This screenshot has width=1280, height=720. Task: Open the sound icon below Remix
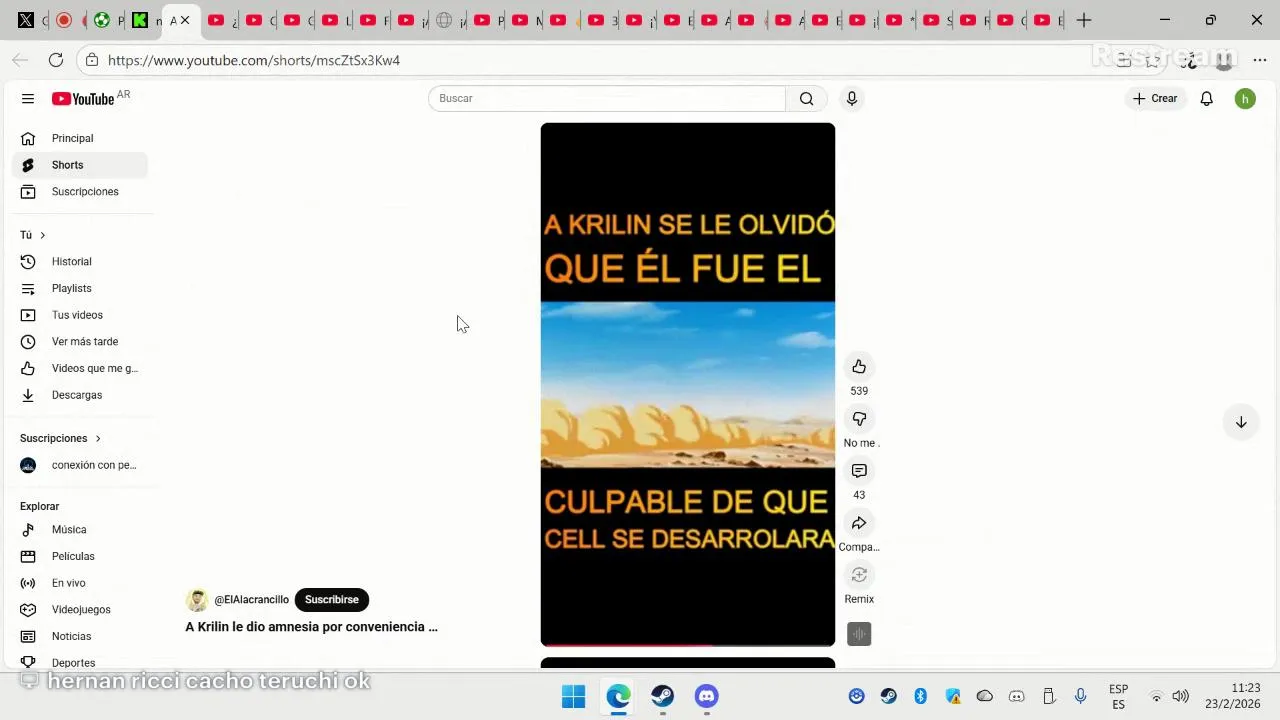point(859,634)
